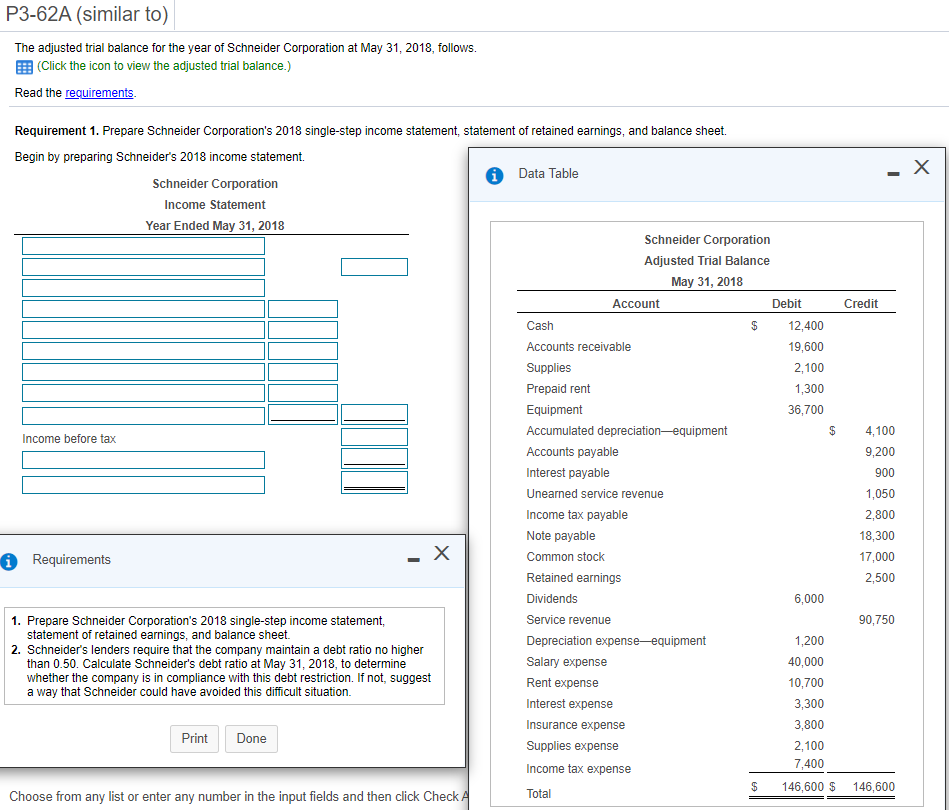Close the Requirements dialog
949x810 pixels.
442,553
